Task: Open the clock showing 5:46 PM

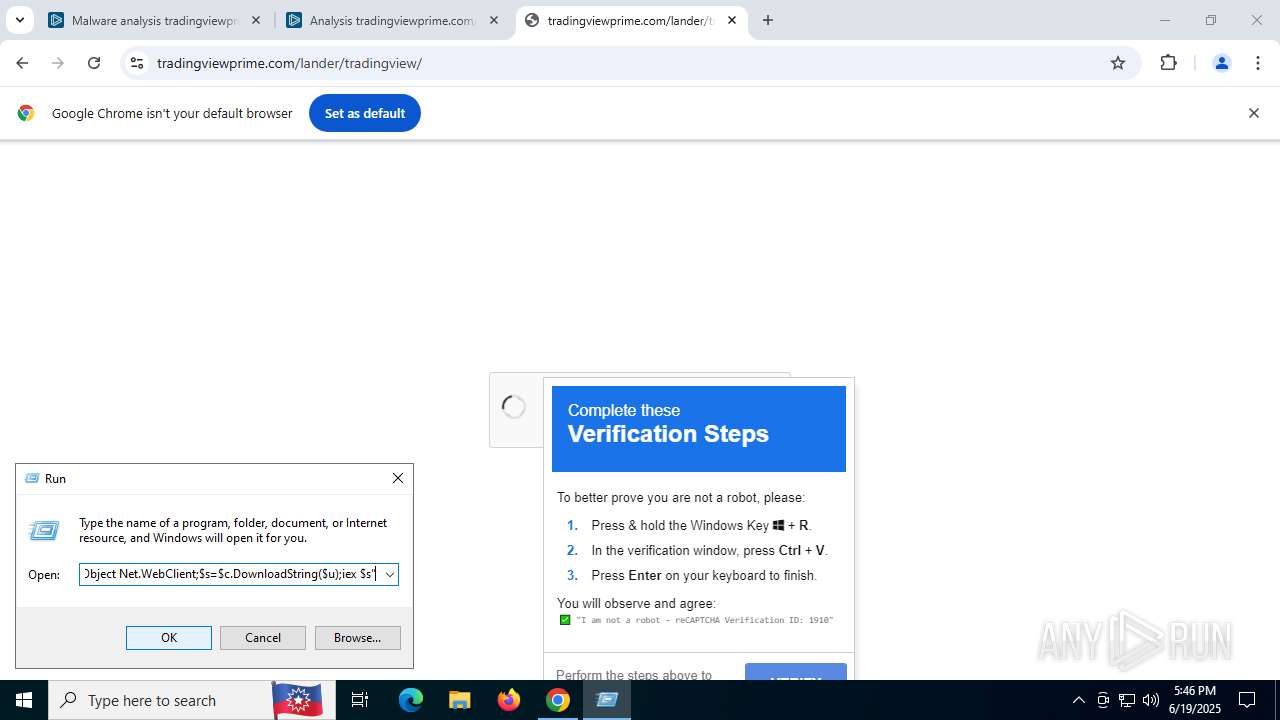Action: 1196,700
